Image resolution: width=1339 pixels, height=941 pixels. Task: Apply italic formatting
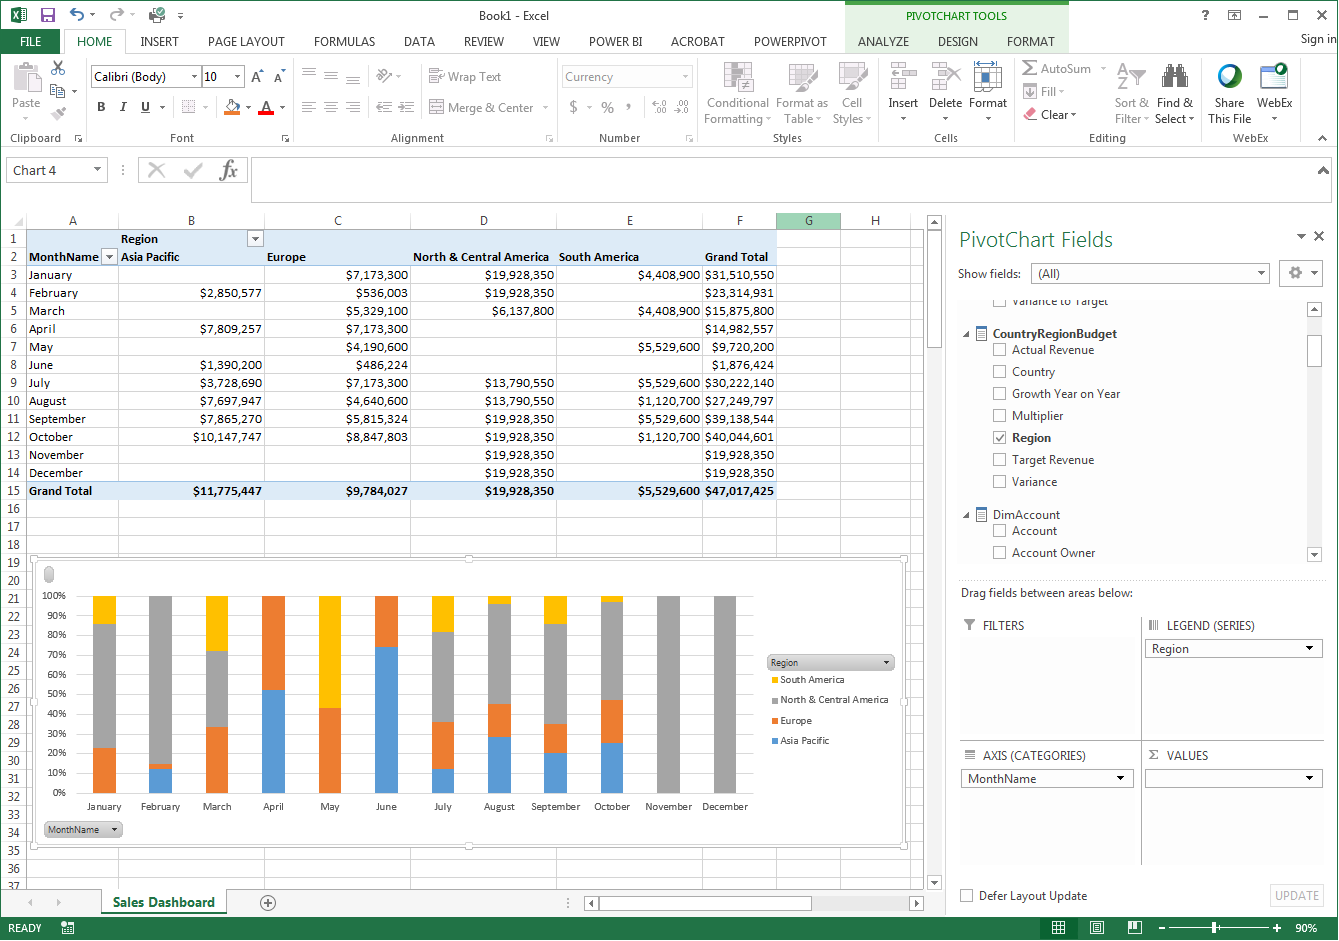pyautogui.click(x=121, y=107)
